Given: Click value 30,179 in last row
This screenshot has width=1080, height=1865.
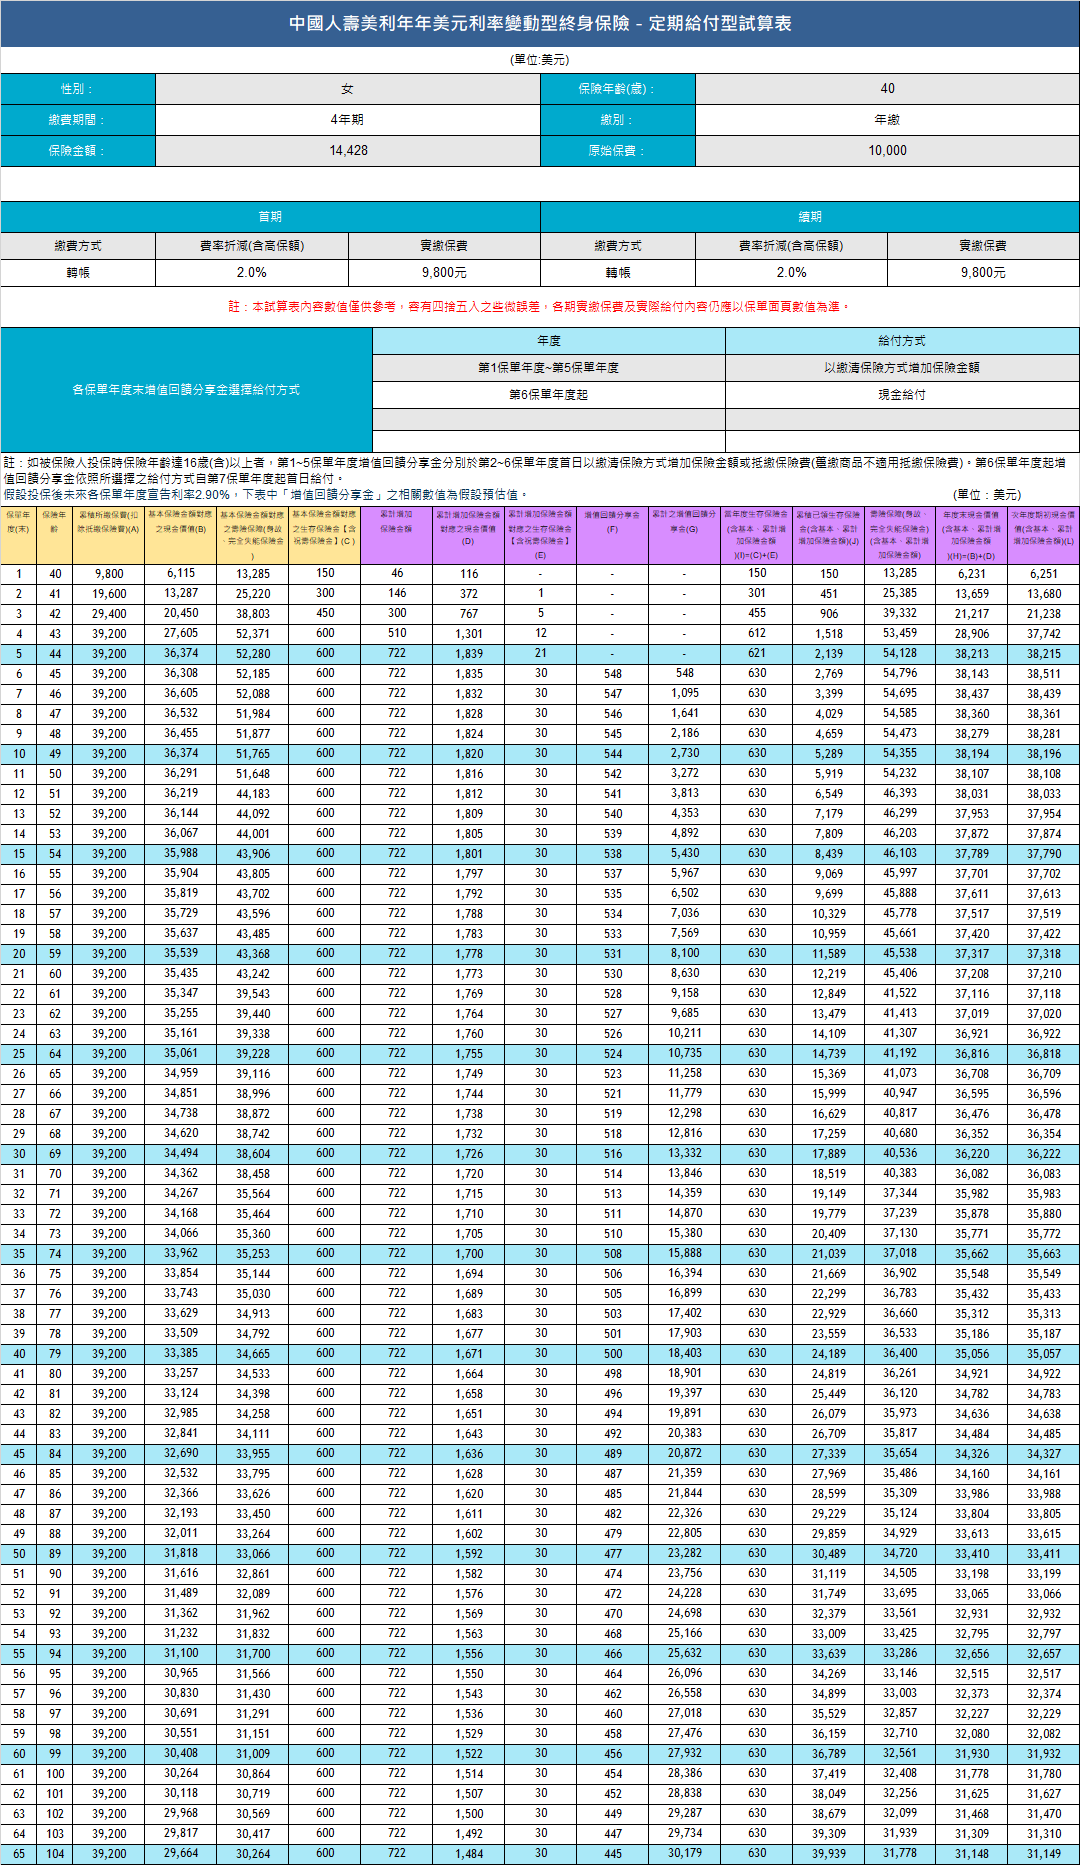Looking at the screenshot, I should pyautogui.click(x=685, y=1854).
